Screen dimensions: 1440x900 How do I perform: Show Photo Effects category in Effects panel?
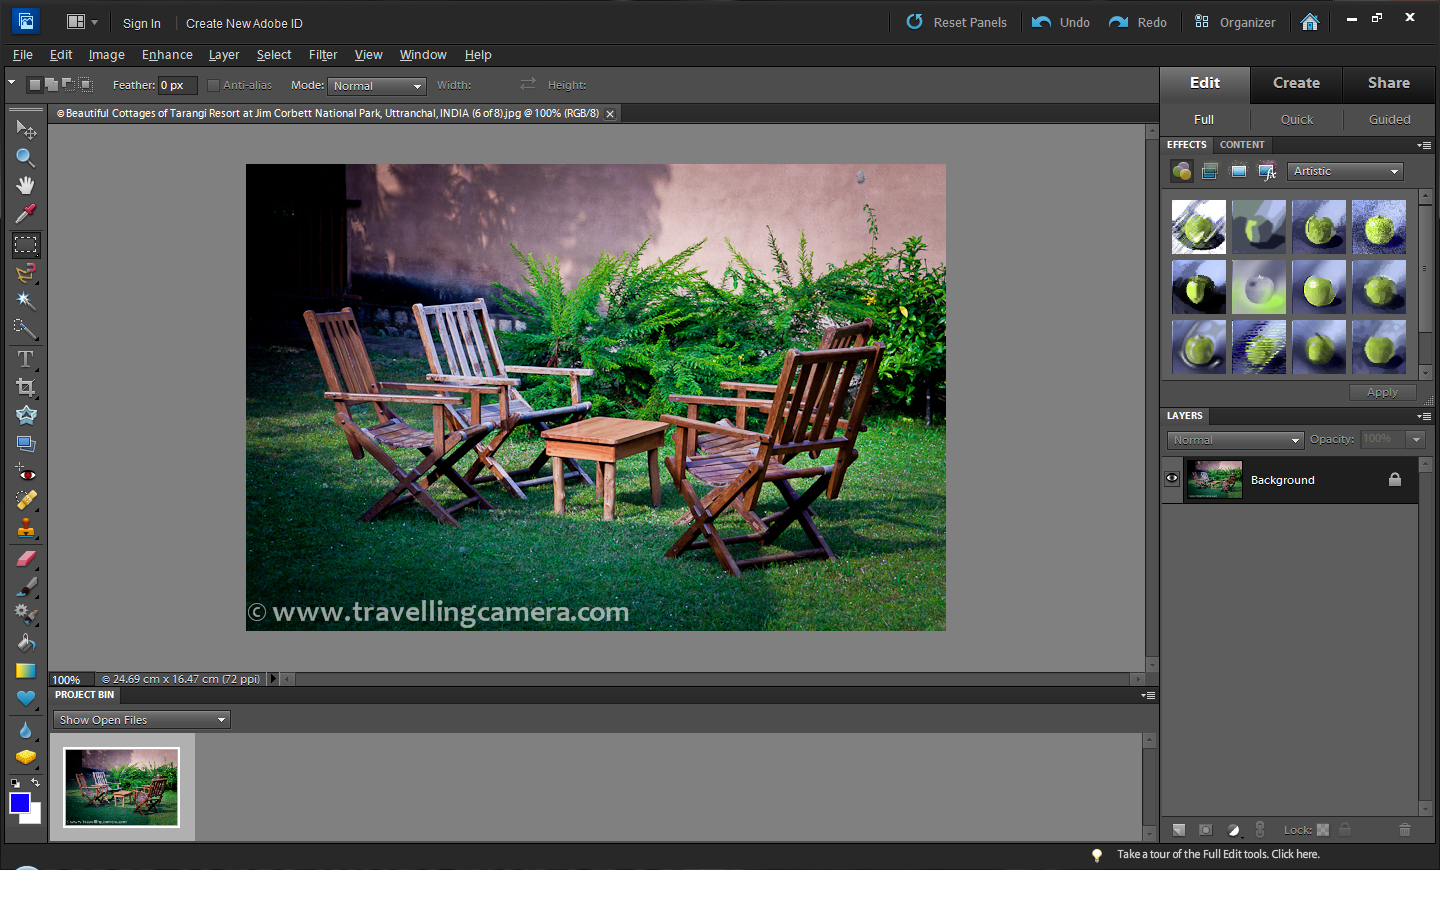(1239, 171)
